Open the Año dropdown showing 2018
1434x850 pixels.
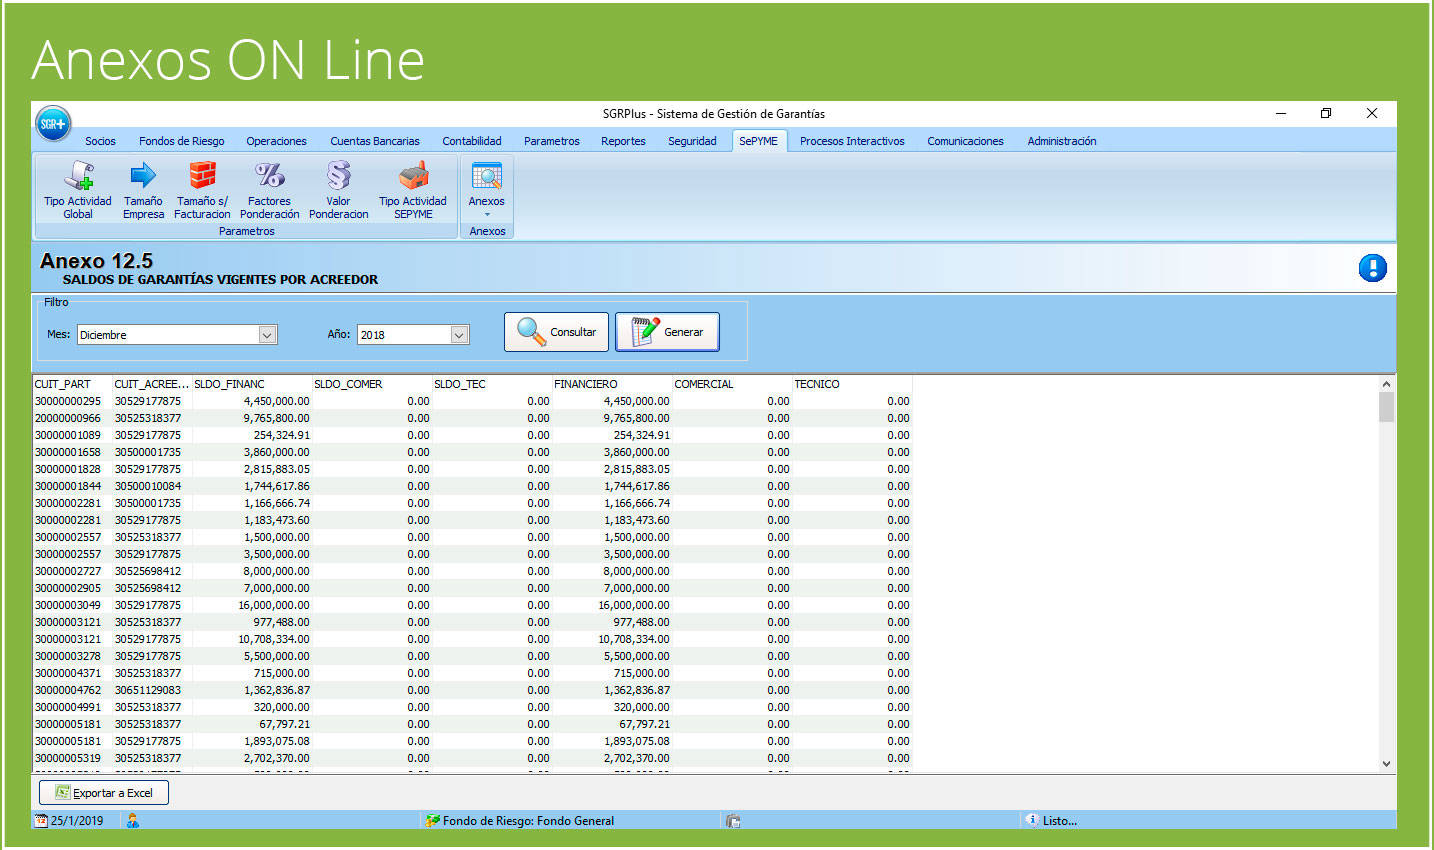(459, 335)
